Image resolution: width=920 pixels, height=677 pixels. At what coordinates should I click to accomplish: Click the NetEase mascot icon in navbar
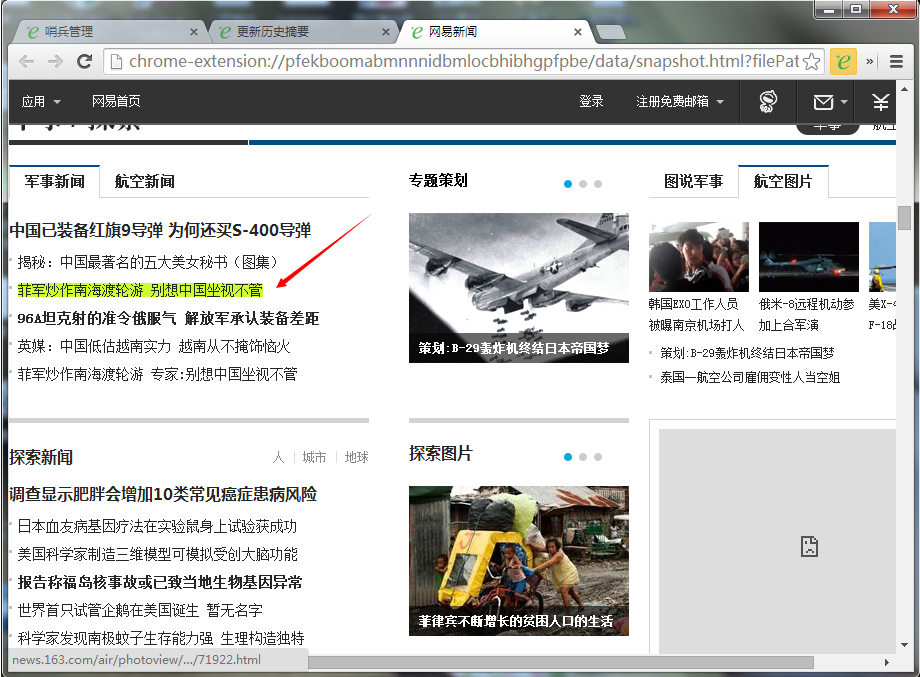768,101
